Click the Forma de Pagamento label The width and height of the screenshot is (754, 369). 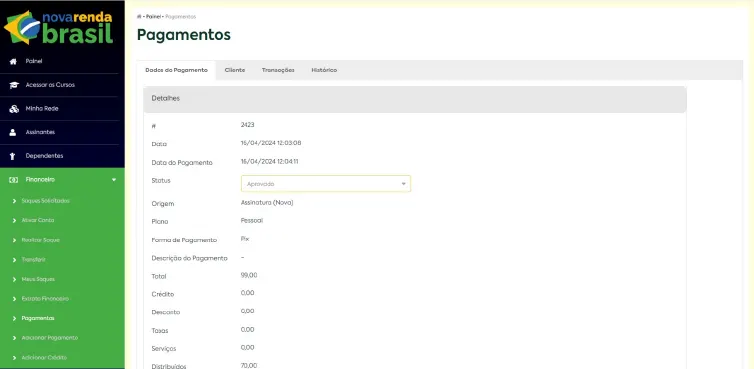tap(184, 240)
